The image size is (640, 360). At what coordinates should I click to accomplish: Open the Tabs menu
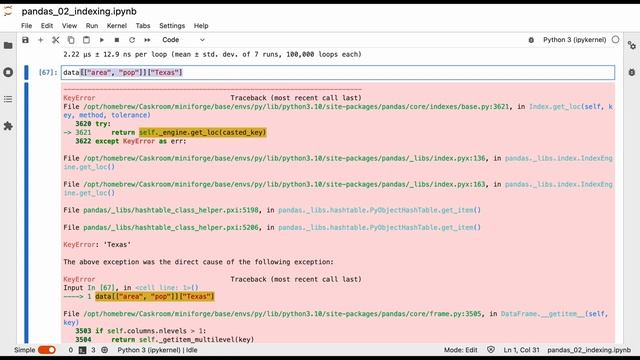[x=143, y=26]
